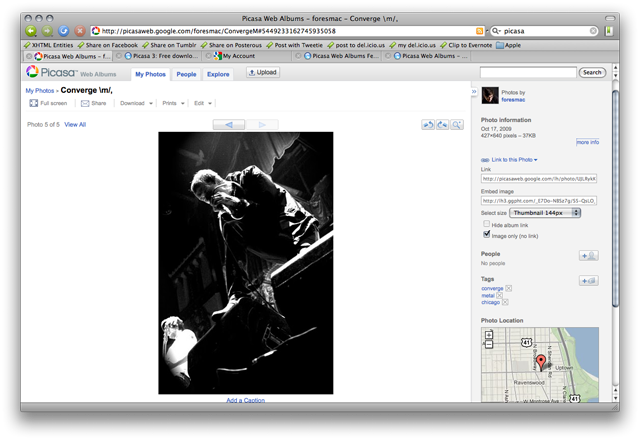Click the browser address URL field
640x440 pixels.
coord(287,31)
